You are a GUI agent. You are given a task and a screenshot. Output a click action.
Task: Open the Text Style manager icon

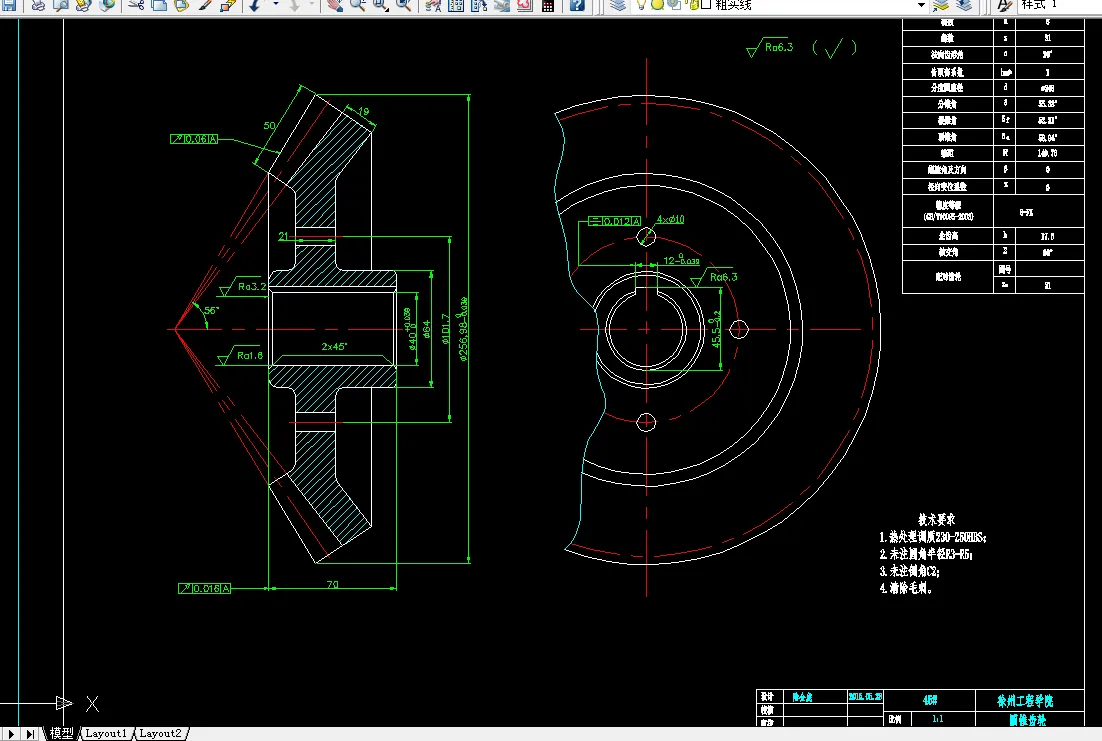1005,6
